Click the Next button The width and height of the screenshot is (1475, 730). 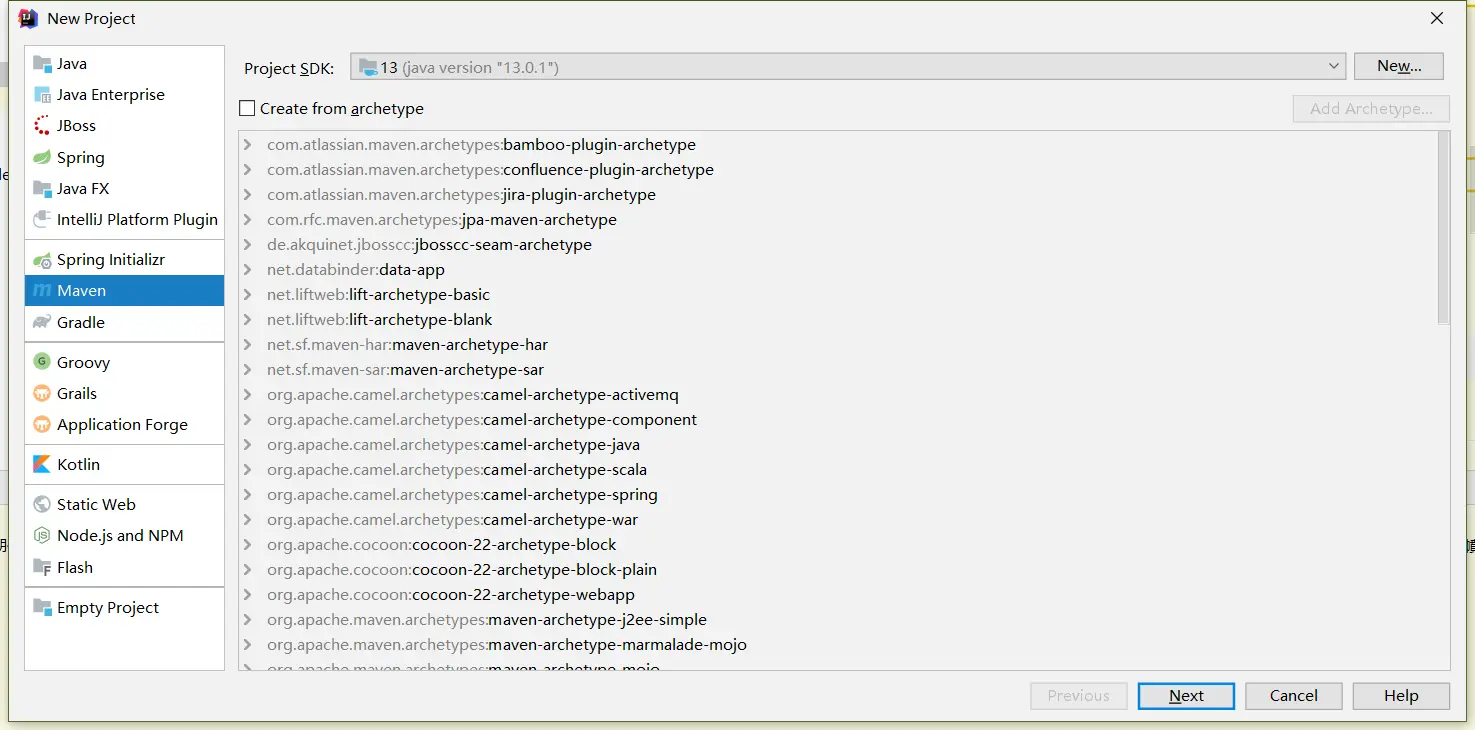point(1186,696)
